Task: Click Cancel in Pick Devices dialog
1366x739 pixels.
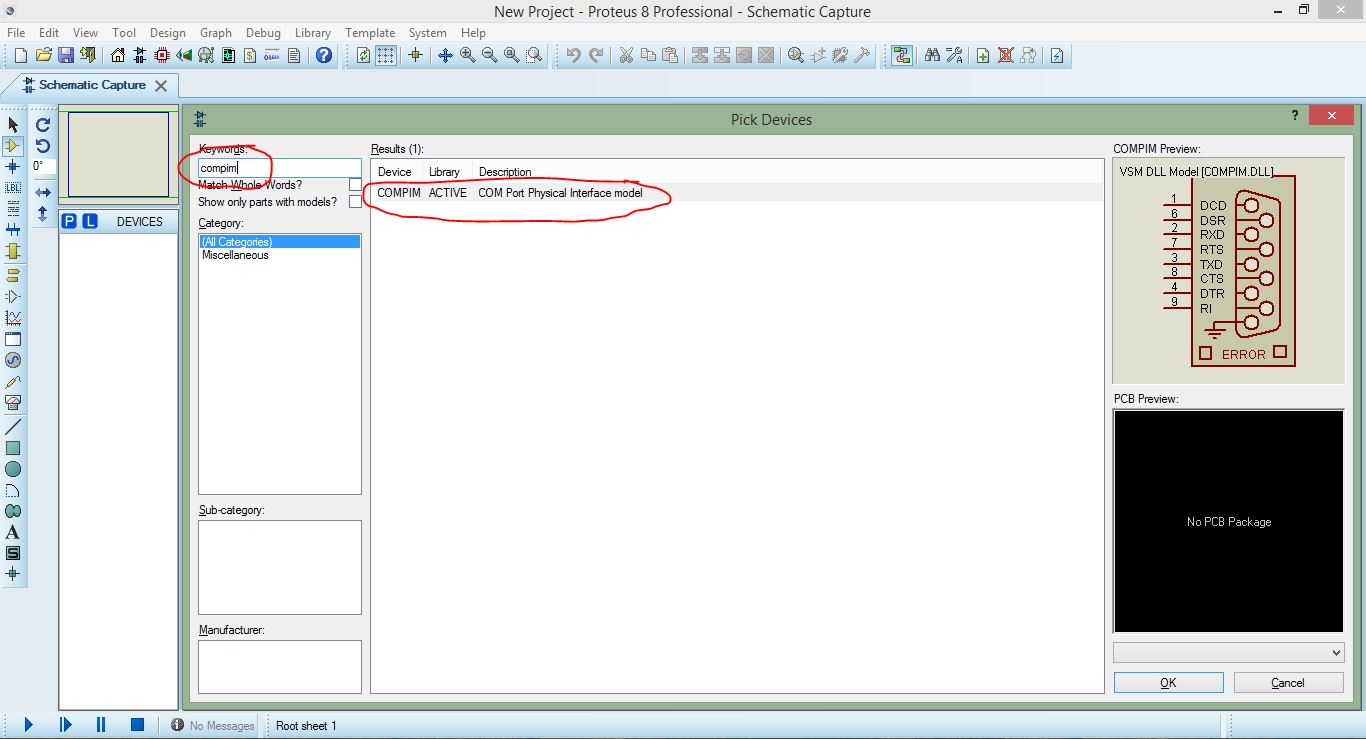Action: pyautogui.click(x=1288, y=682)
